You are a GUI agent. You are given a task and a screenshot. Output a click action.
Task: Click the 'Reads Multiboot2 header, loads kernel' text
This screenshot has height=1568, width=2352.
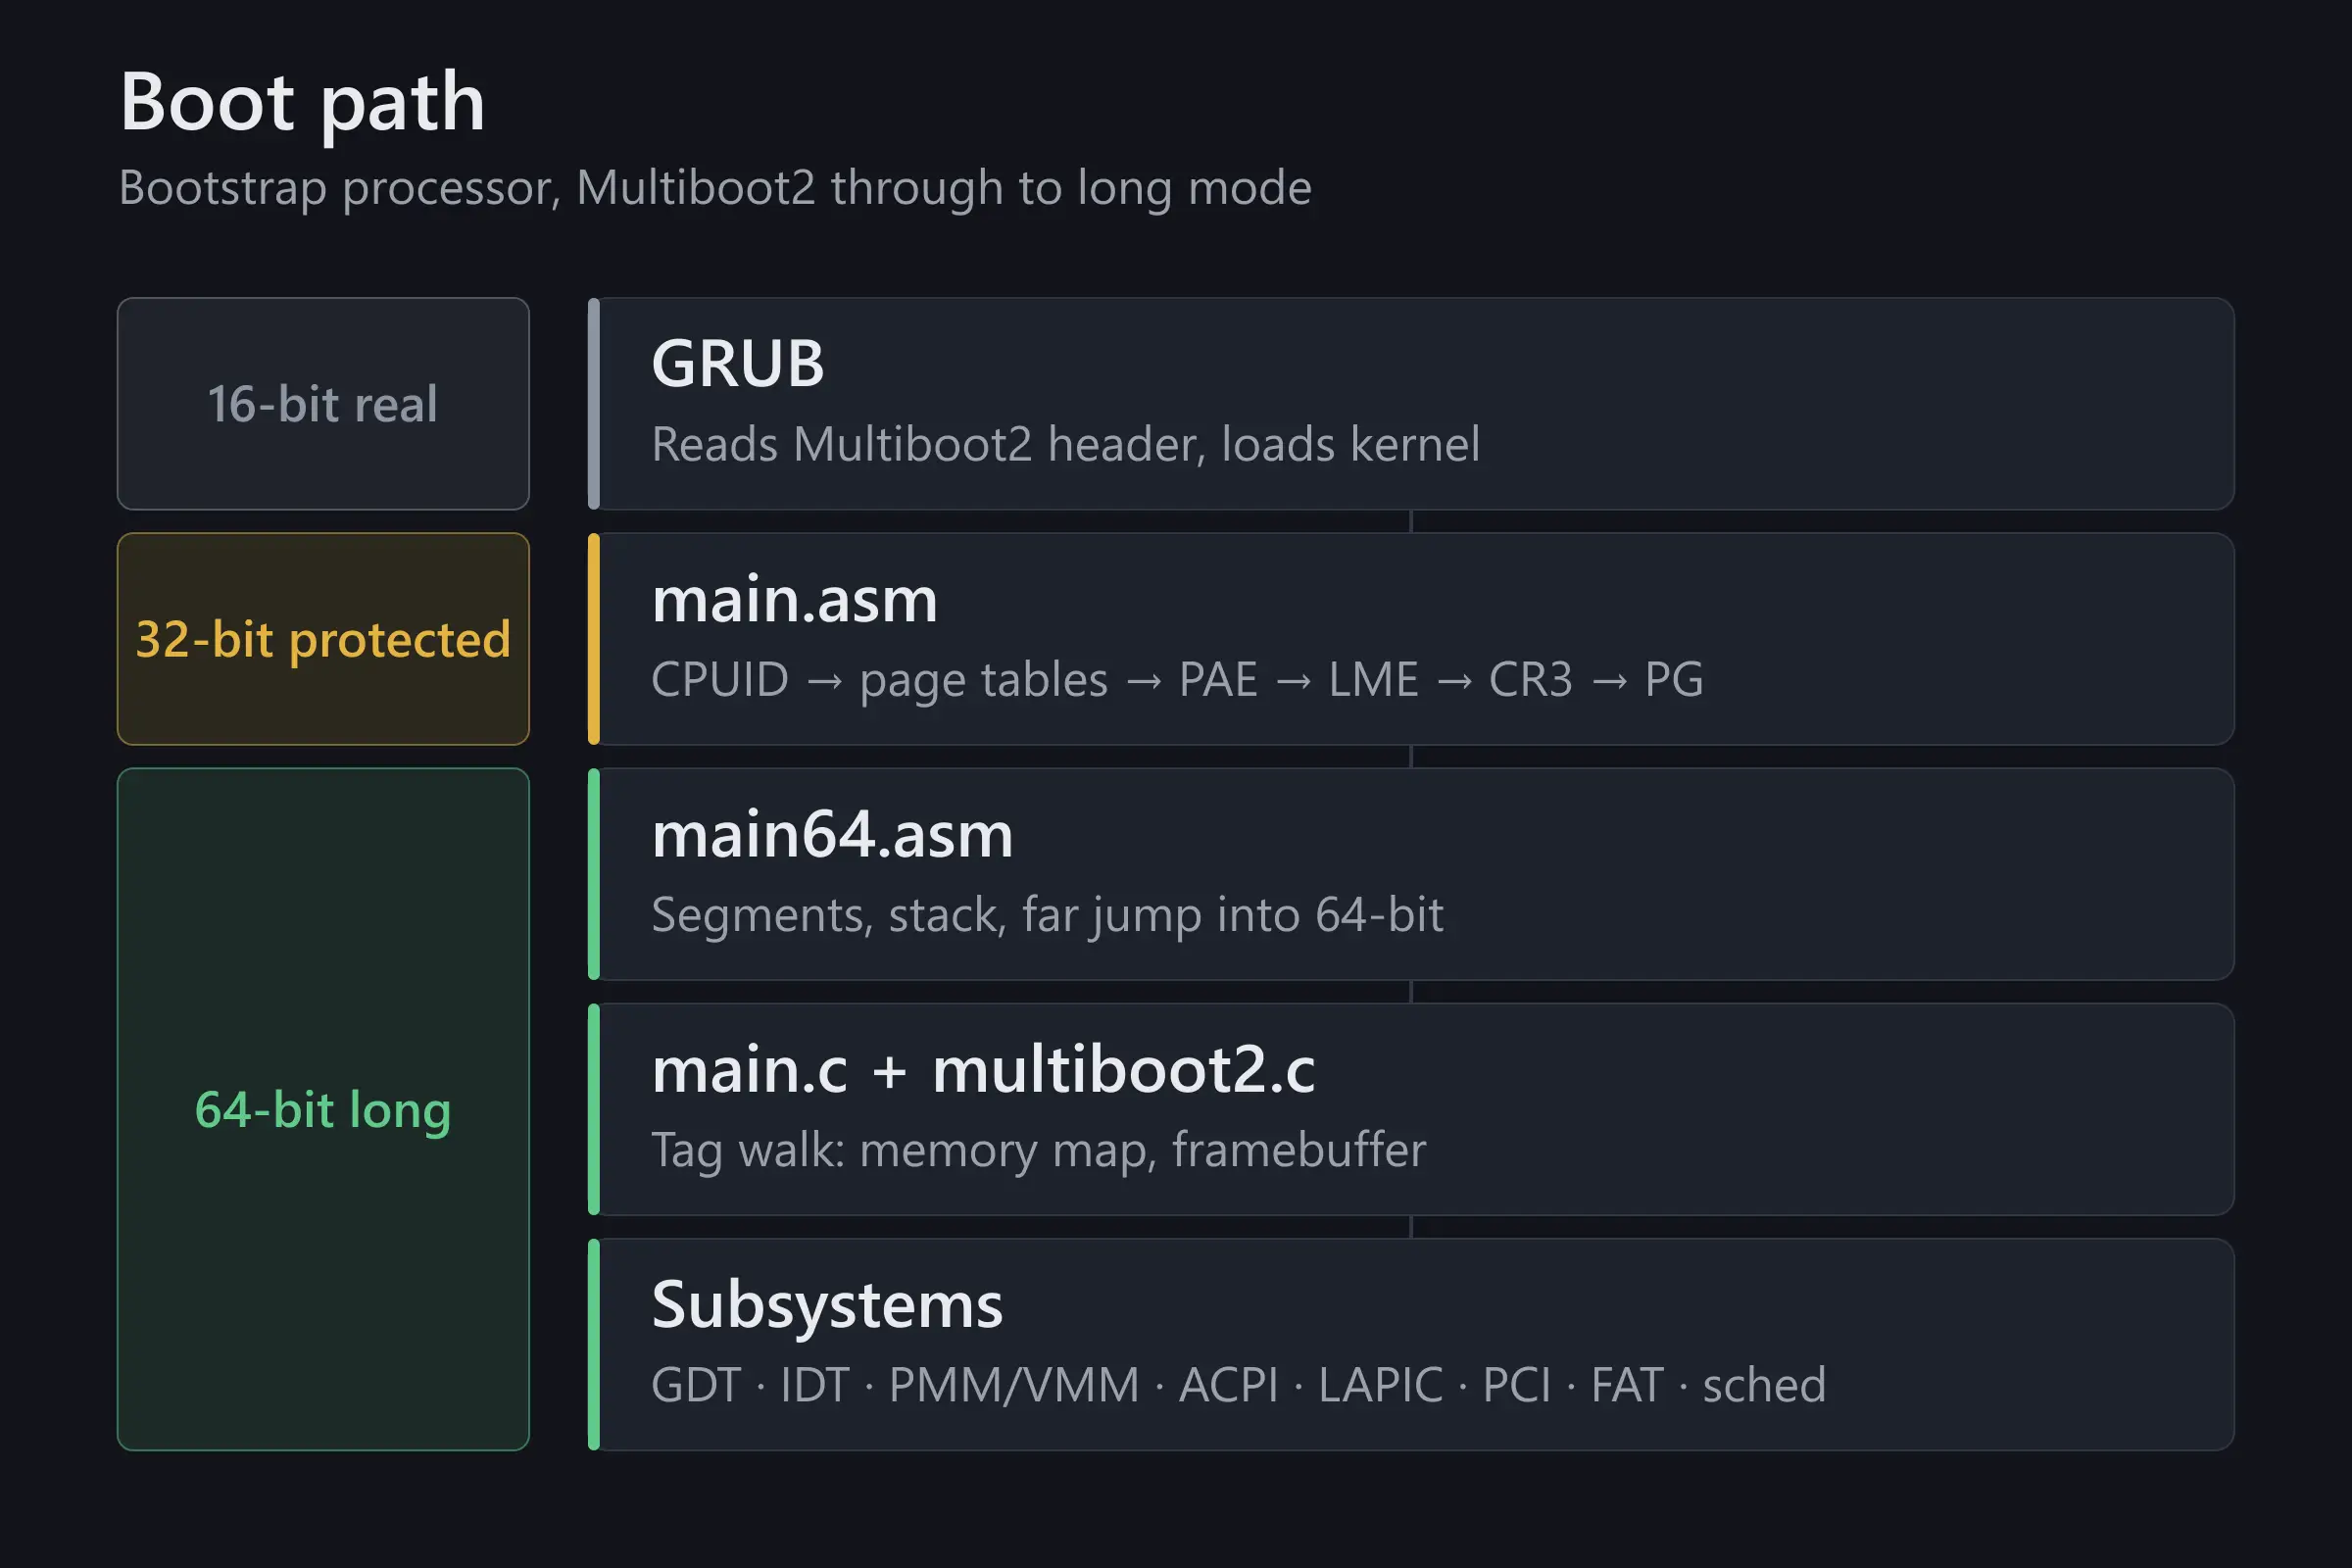tap(1065, 444)
